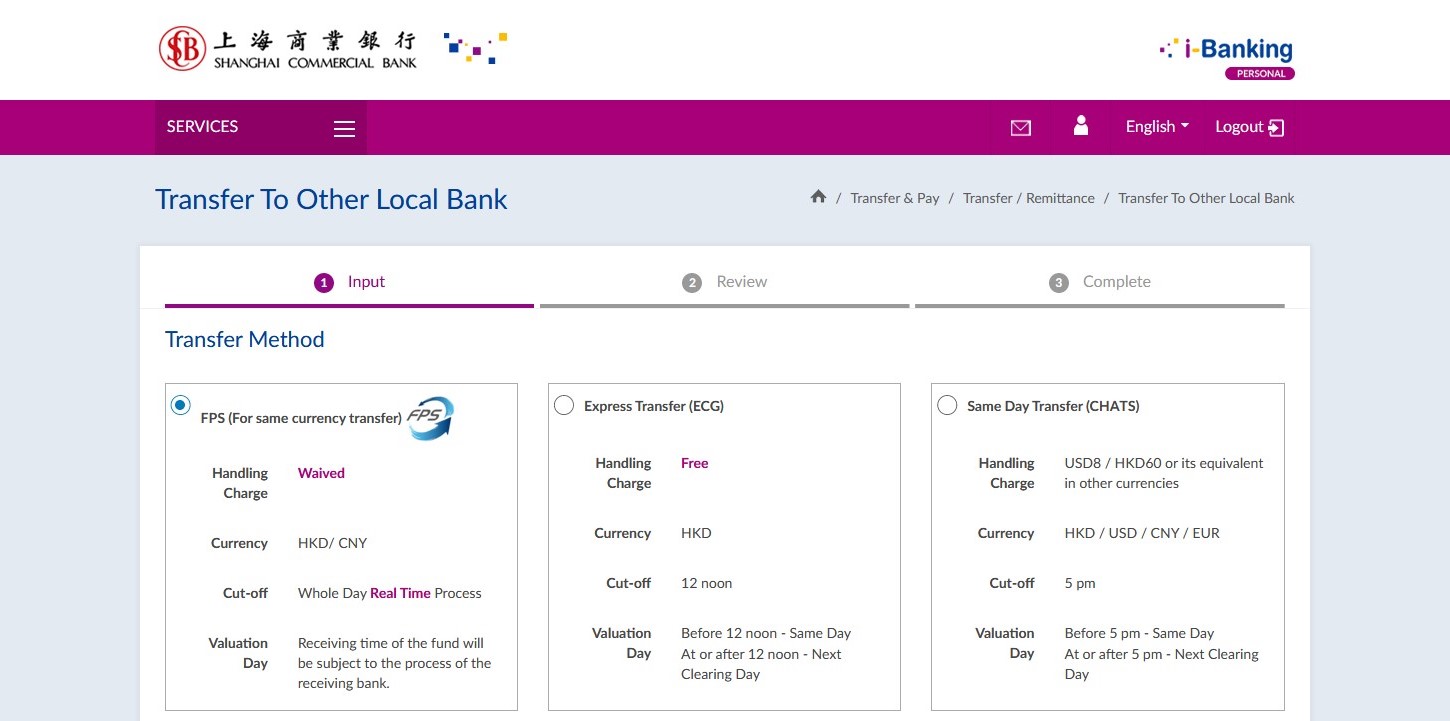Go to the Complete step tab
This screenshot has width=1450, height=721.
click(1100, 282)
